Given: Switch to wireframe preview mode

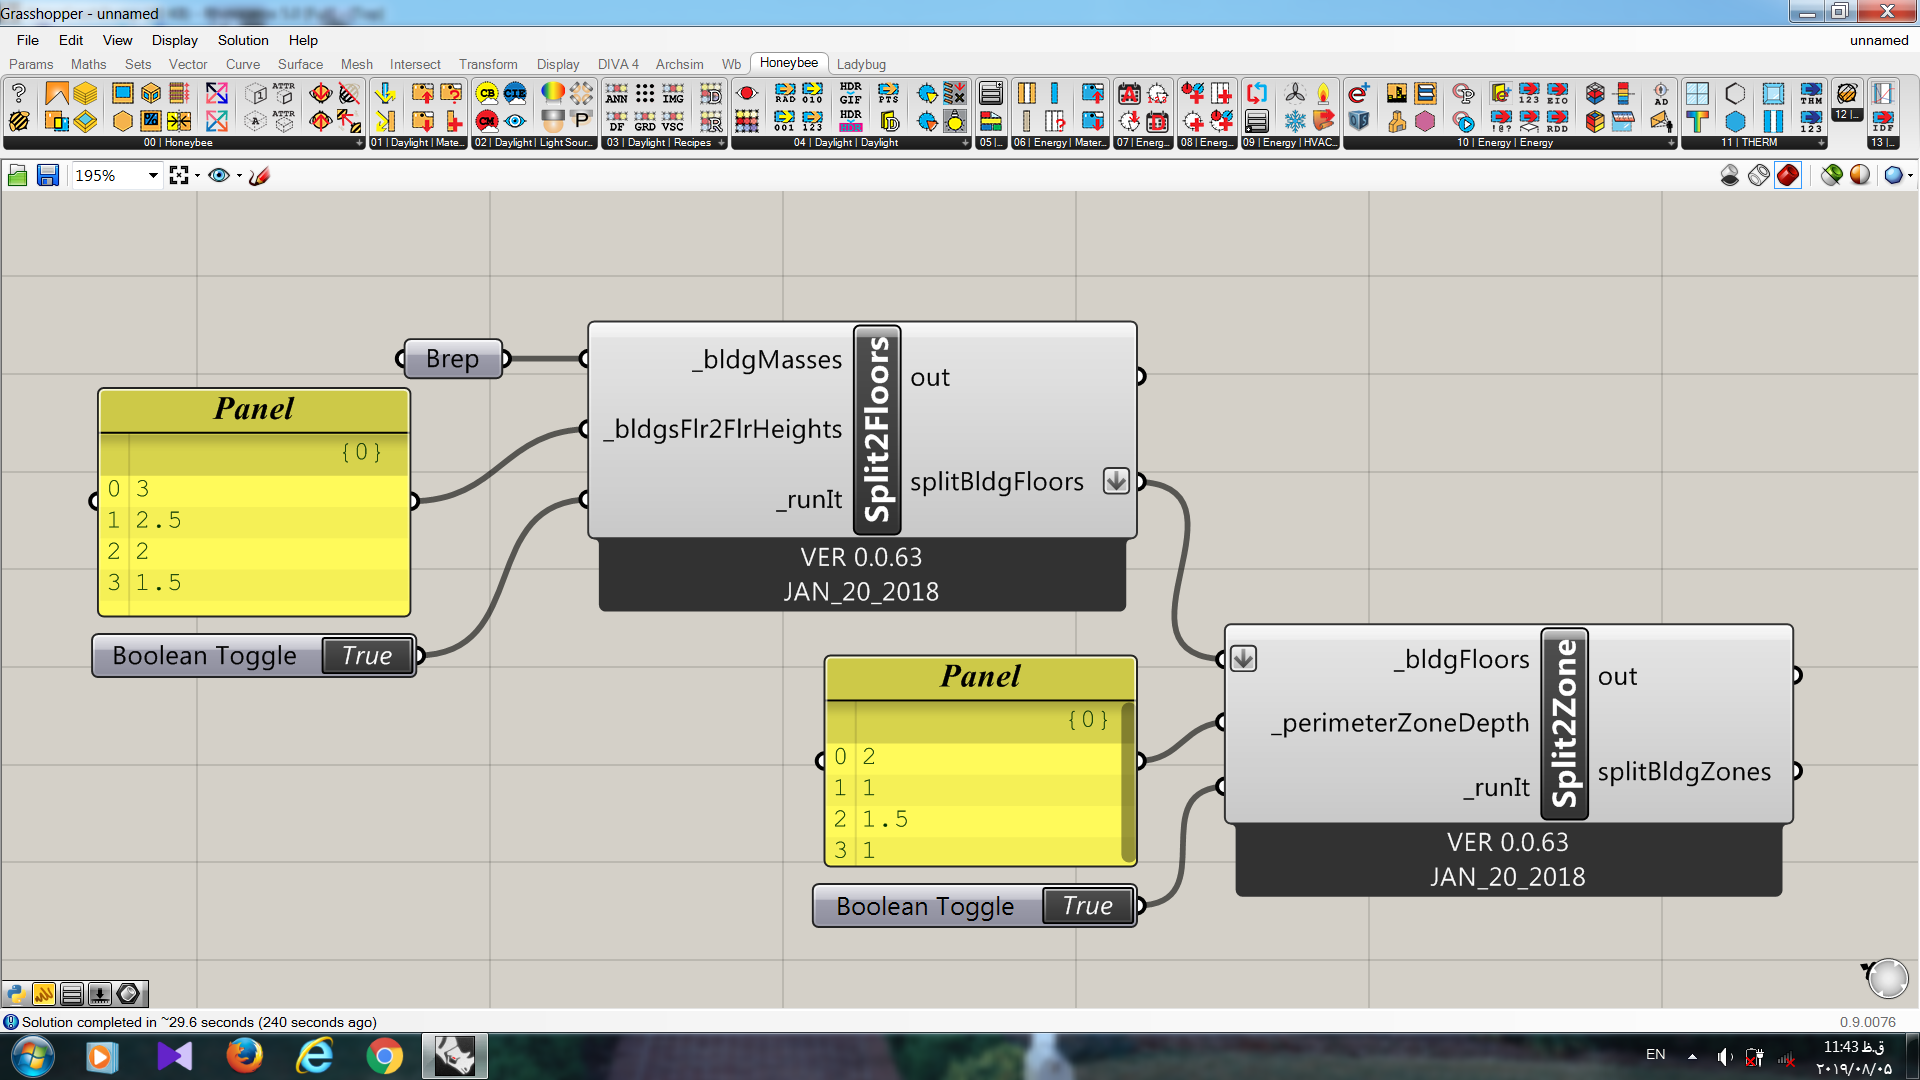Looking at the screenshot, I should (1759, 176).
